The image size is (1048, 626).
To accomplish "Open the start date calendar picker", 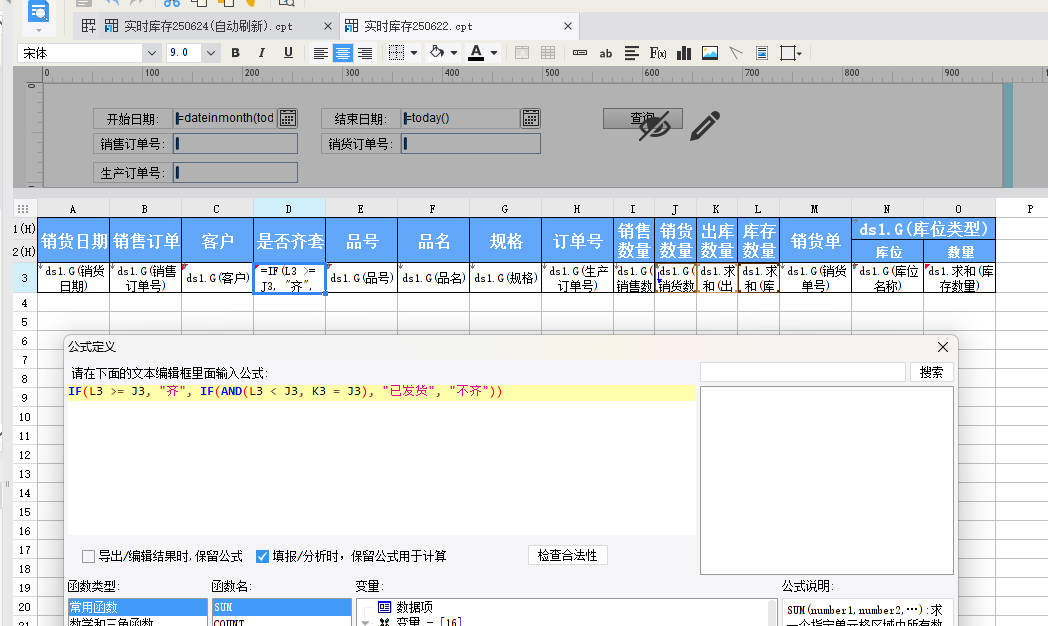I will (287, 118).
